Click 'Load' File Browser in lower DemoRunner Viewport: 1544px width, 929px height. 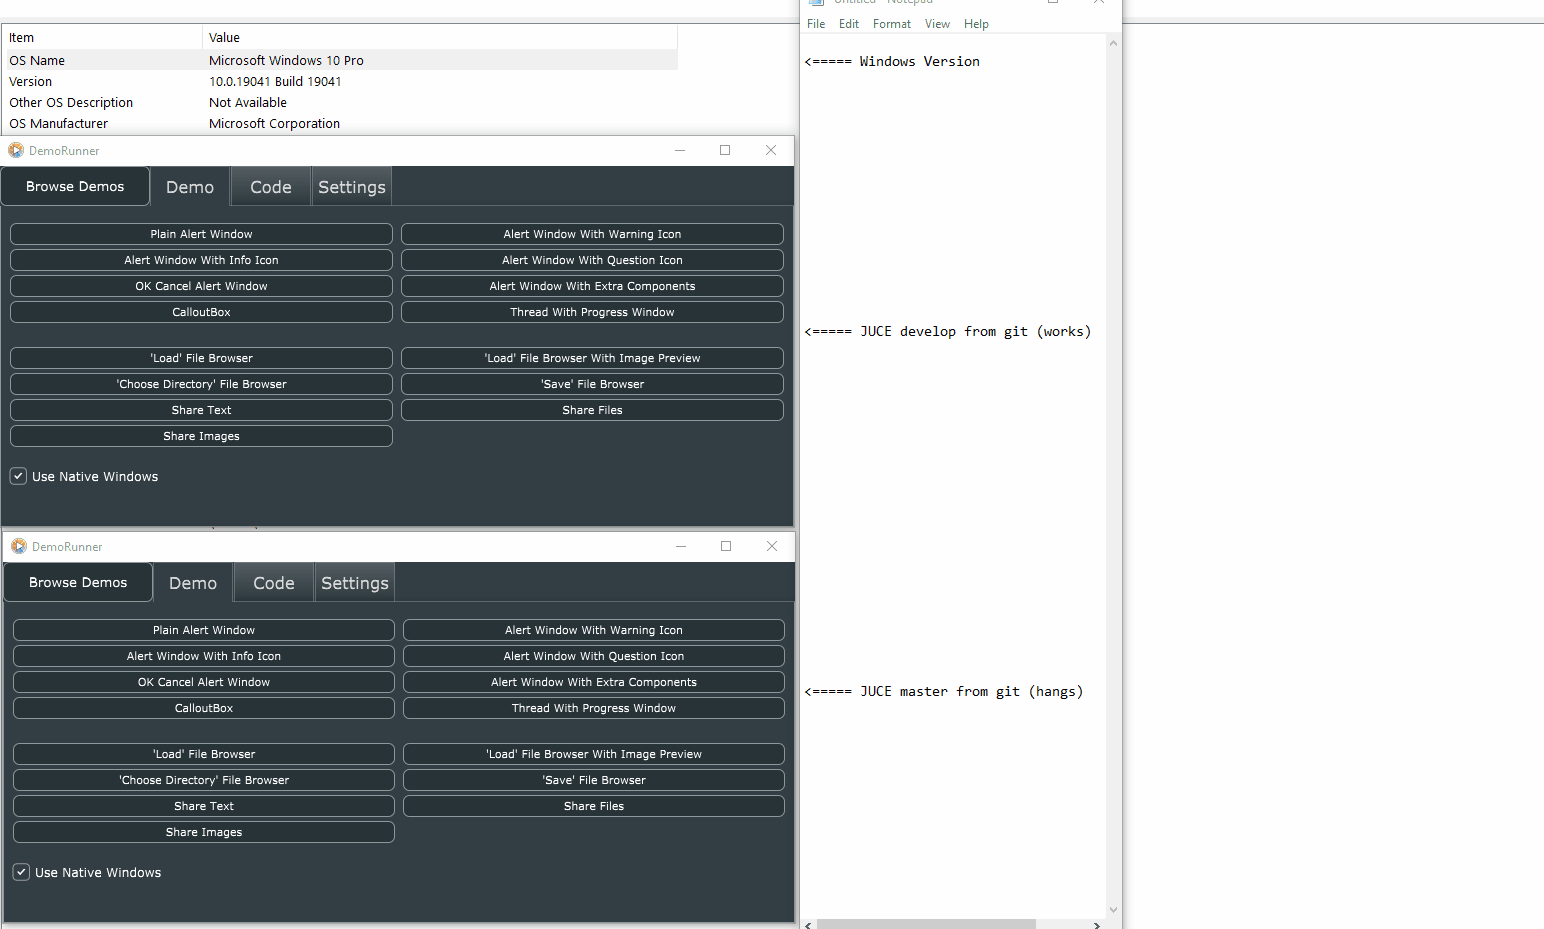pyautogui.click(x=204, y=754)
